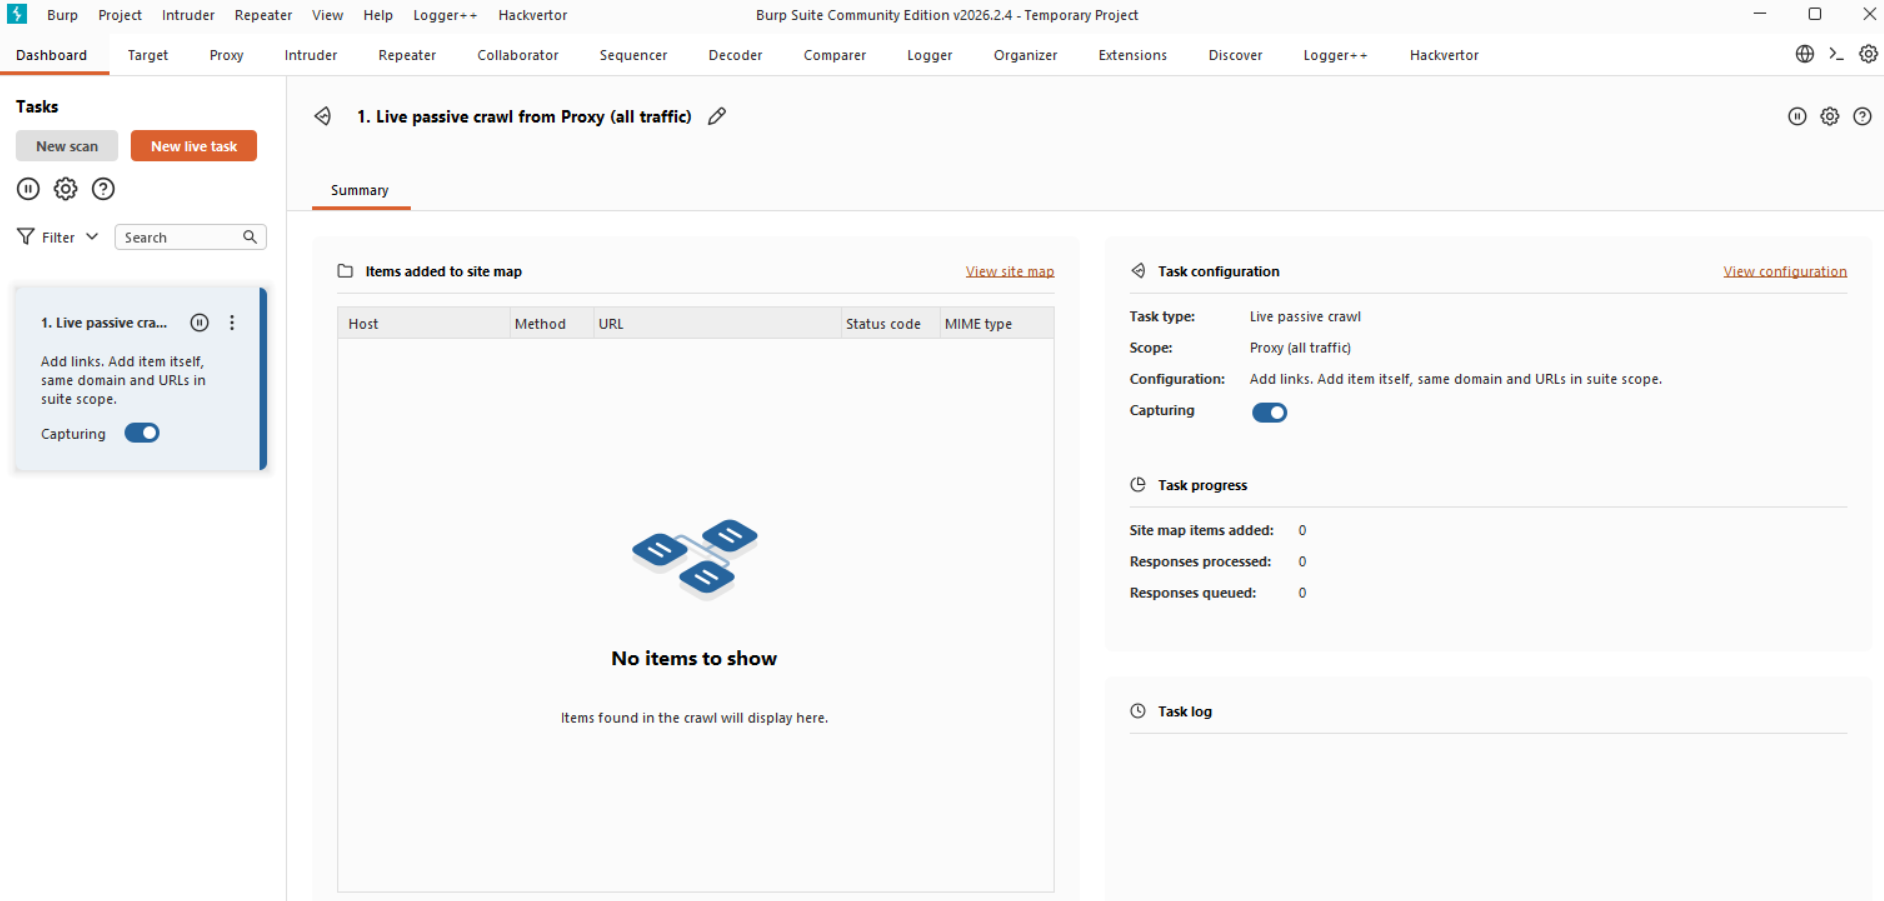Image resolution: width=1884 pixels, height=901 pixels.
Task: Click the filter funnel icon
Action: pos(26,236)
